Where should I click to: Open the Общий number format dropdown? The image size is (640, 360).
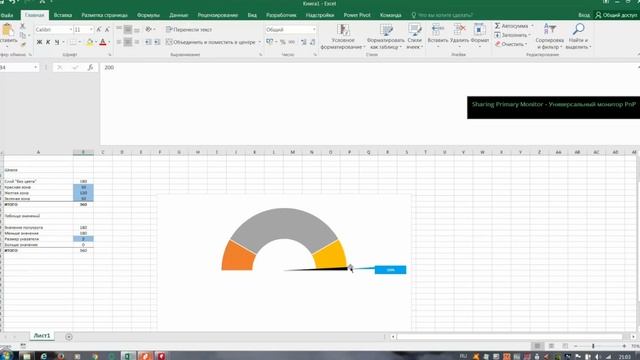click(x=314, y=29)
